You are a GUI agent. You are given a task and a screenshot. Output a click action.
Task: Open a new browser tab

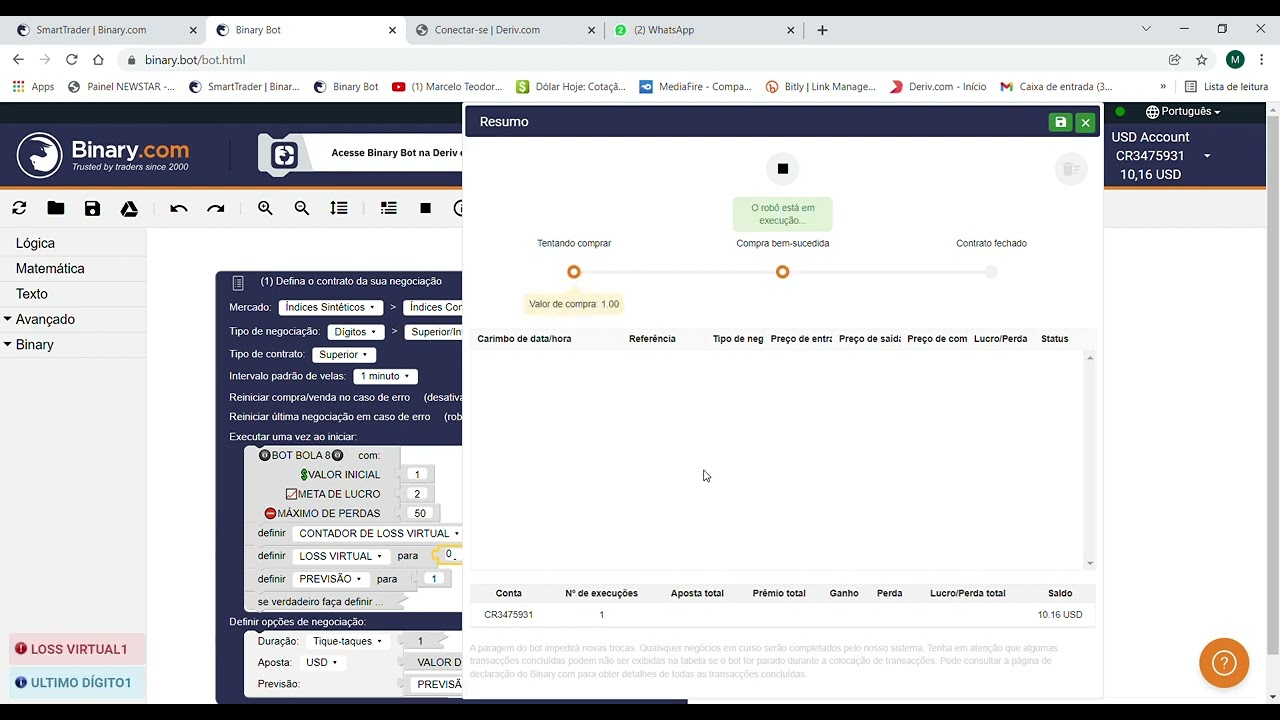coord(822,30)
